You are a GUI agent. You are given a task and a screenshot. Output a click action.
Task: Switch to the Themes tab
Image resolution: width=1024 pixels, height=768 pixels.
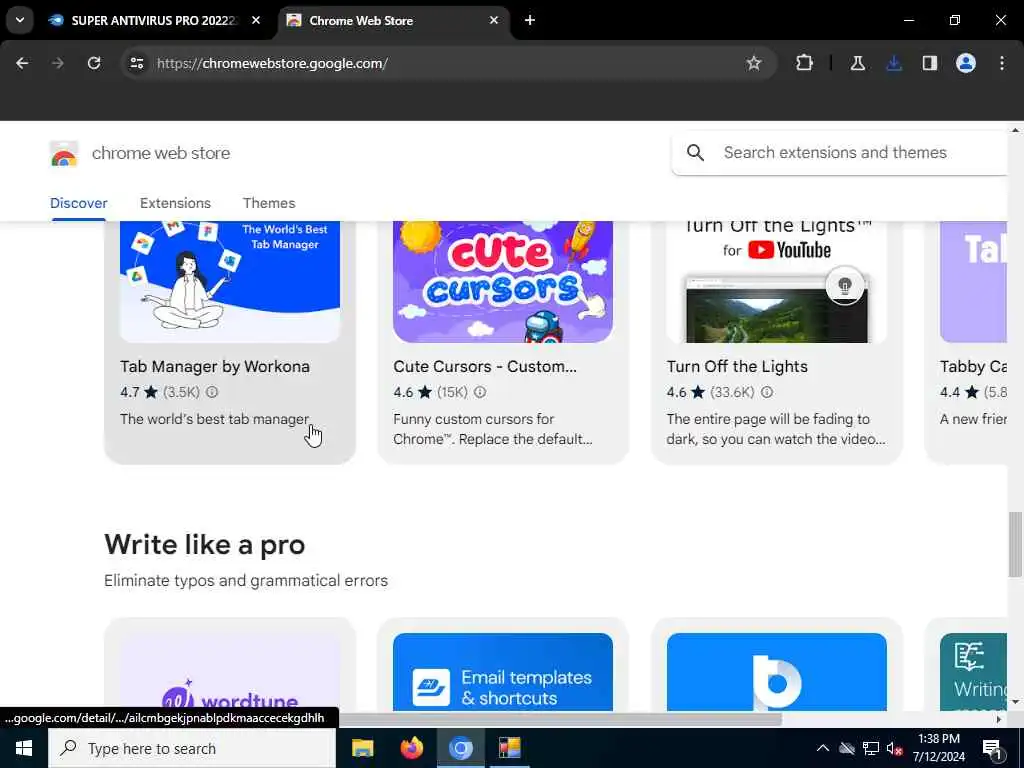(x=269, y=203)
